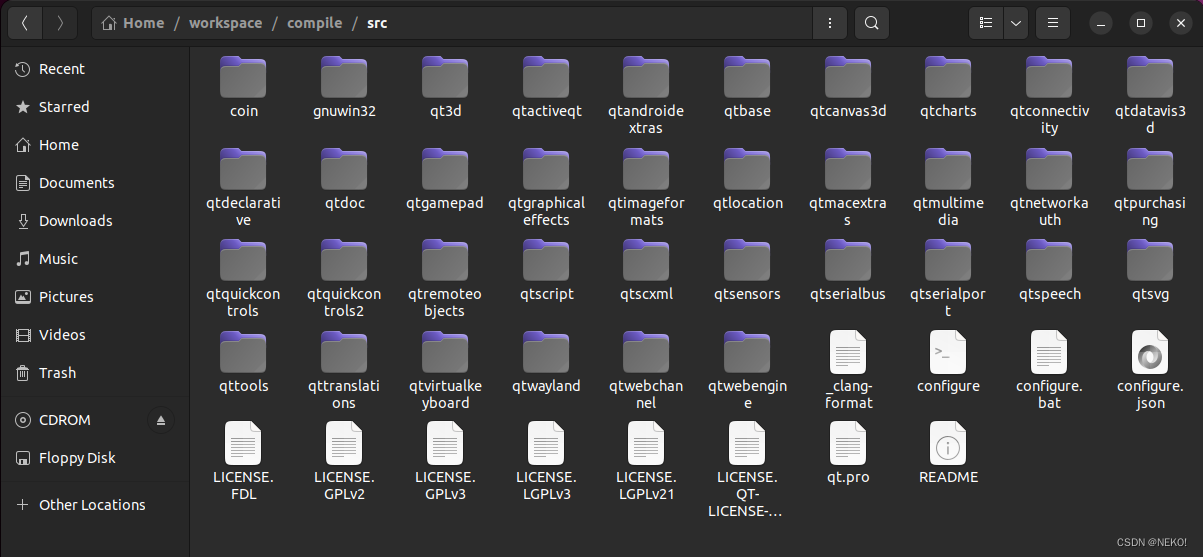Screen dimensions: 1203x557
Task: Select the README file
Action: (x=949, y=453)
